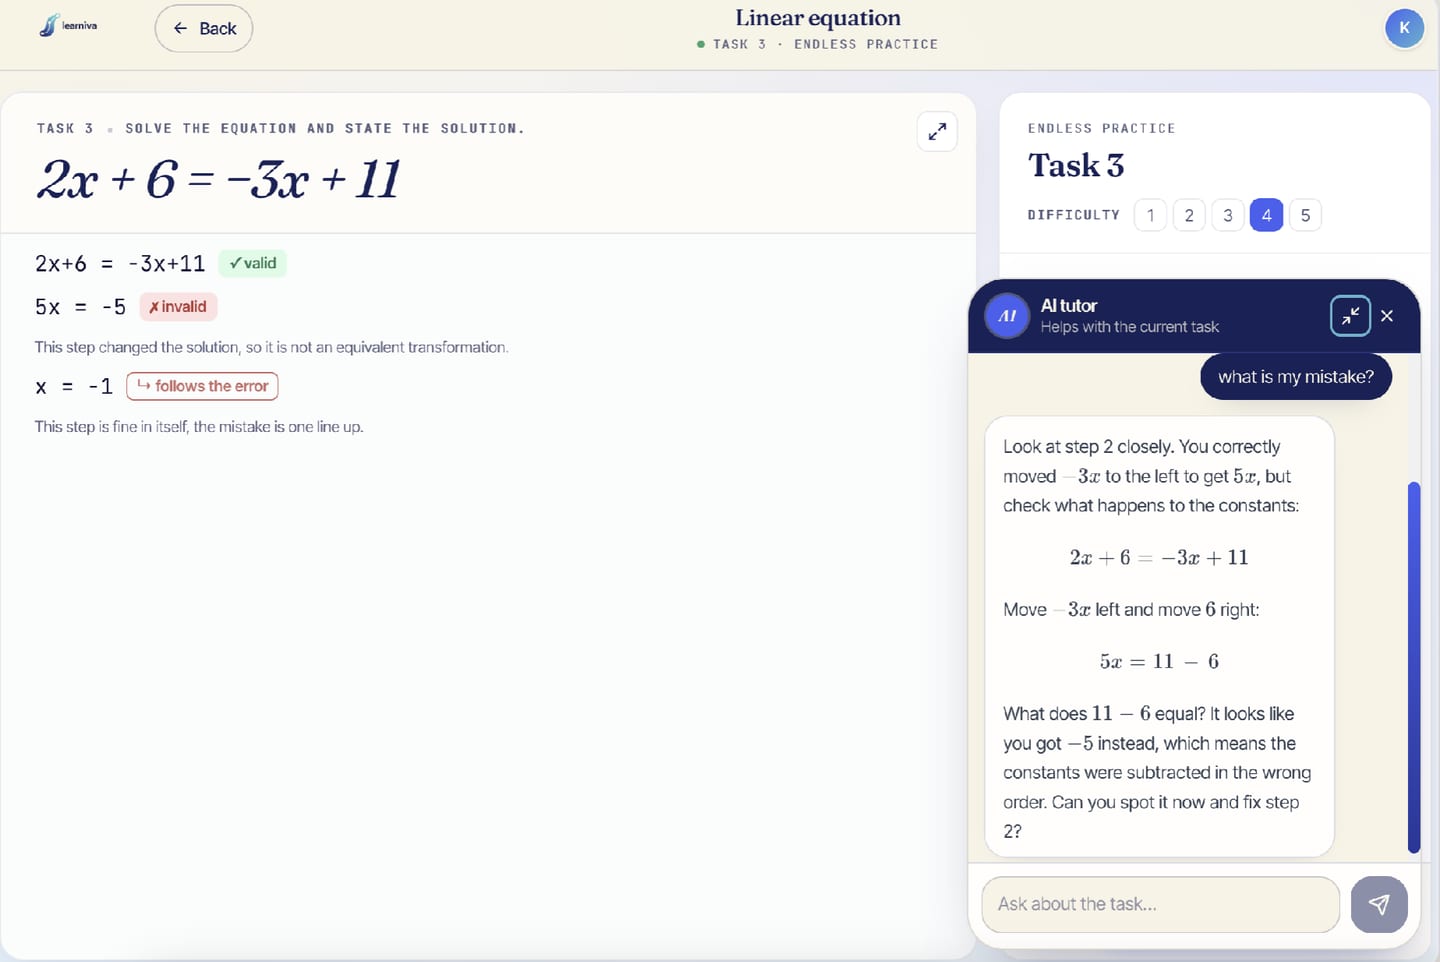
Task: Open the user avatar K menu
Action: coord(1404,28)
